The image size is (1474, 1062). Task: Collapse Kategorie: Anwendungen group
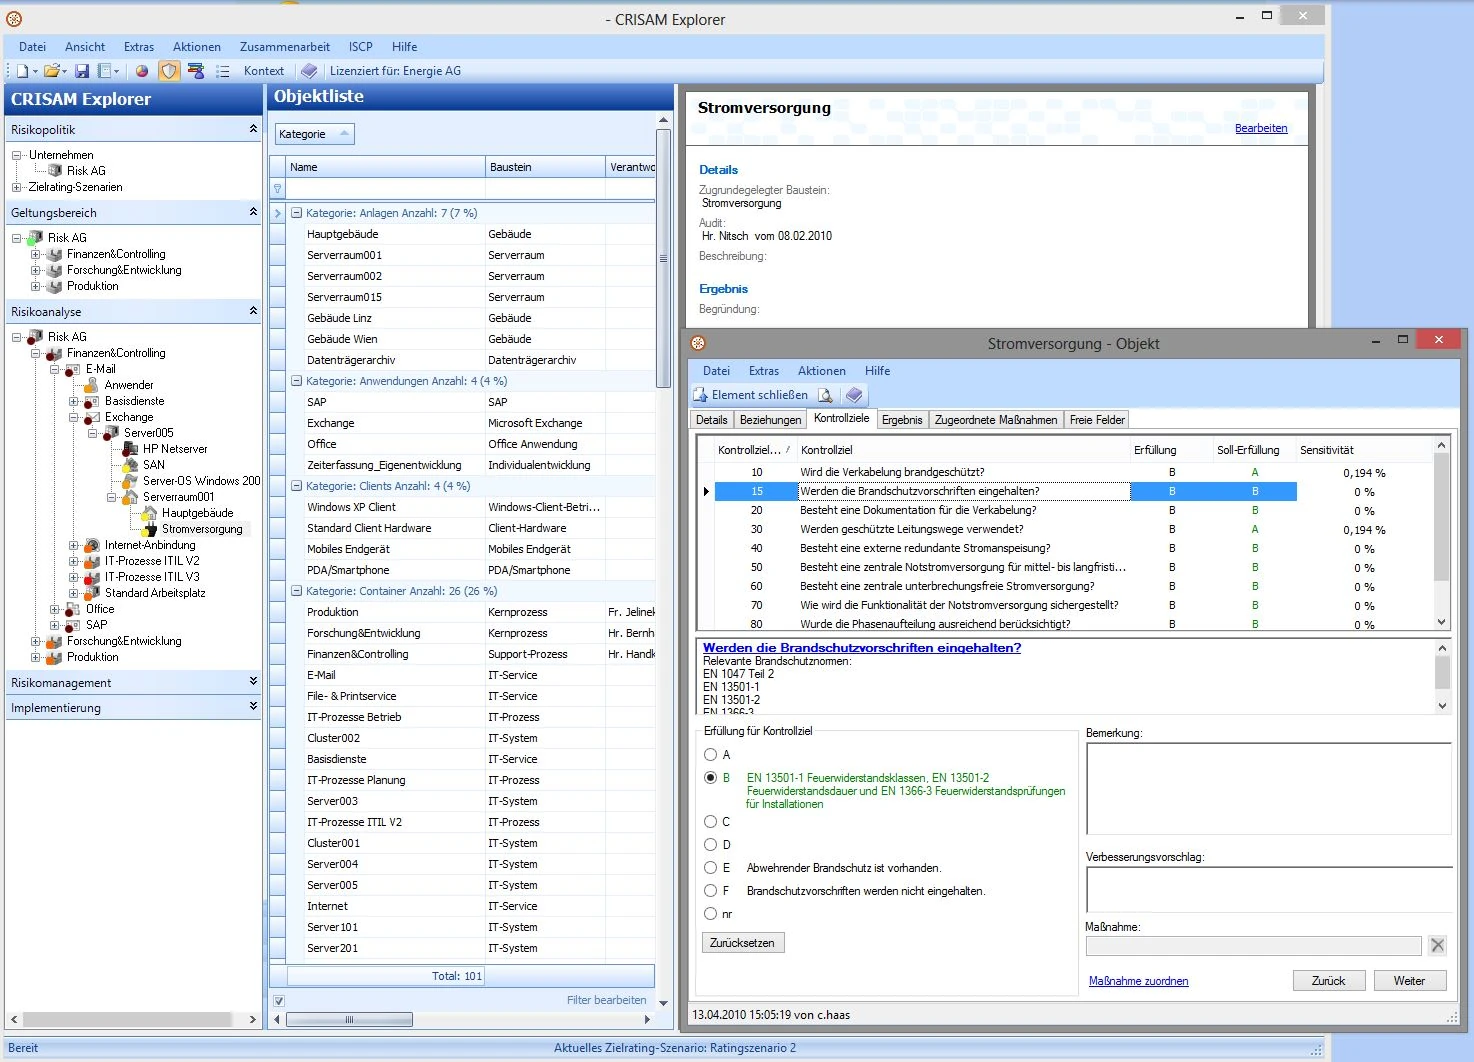(x=296, y=381)
